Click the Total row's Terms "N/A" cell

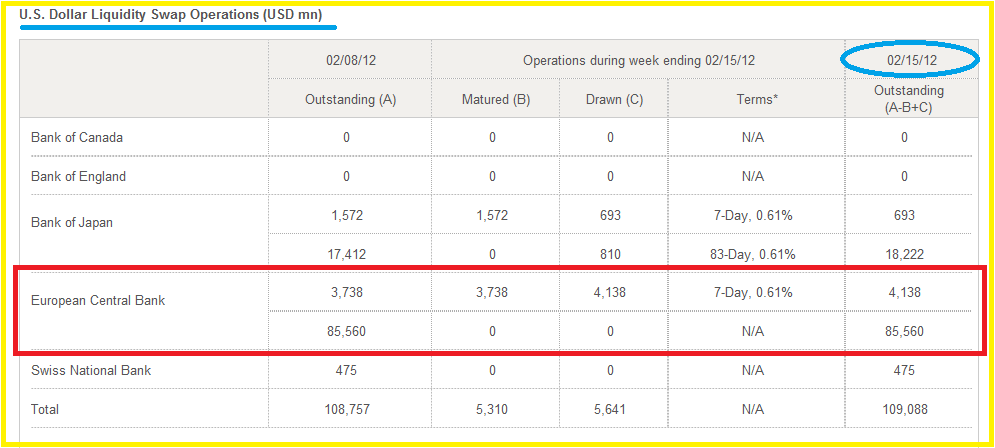pos(753,409)
